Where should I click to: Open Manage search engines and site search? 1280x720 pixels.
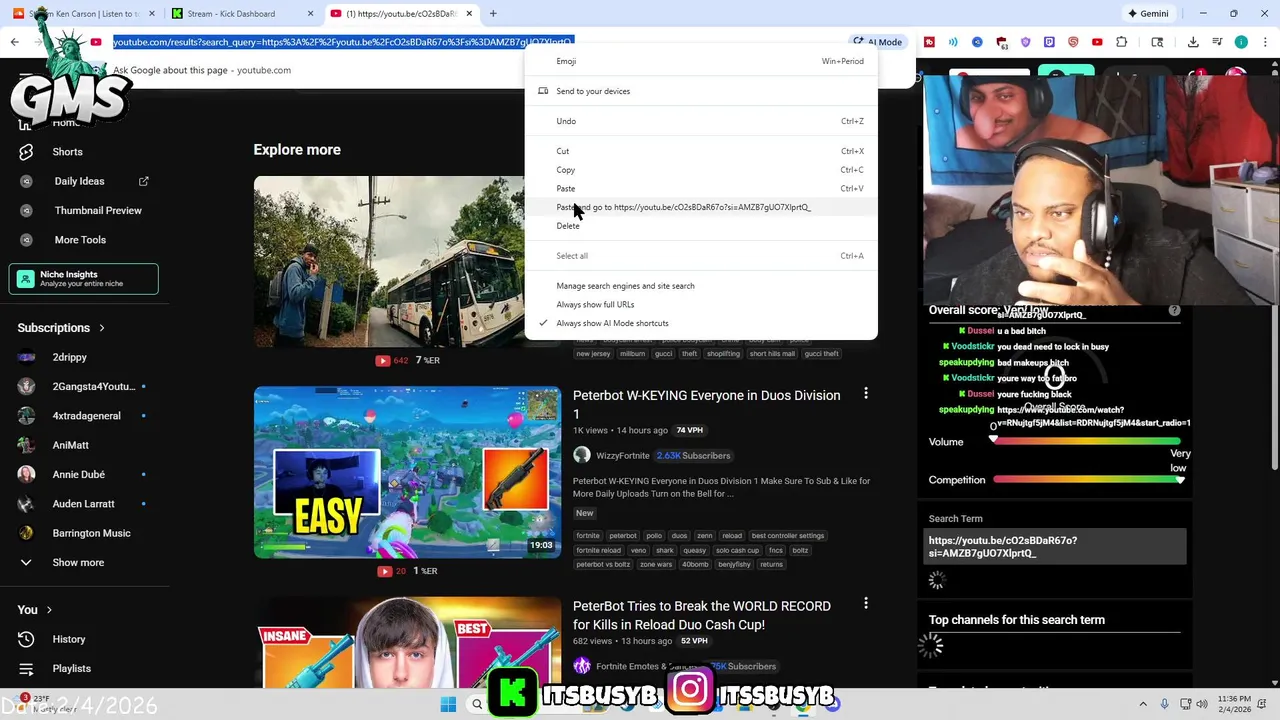click(x=701, y=286)
